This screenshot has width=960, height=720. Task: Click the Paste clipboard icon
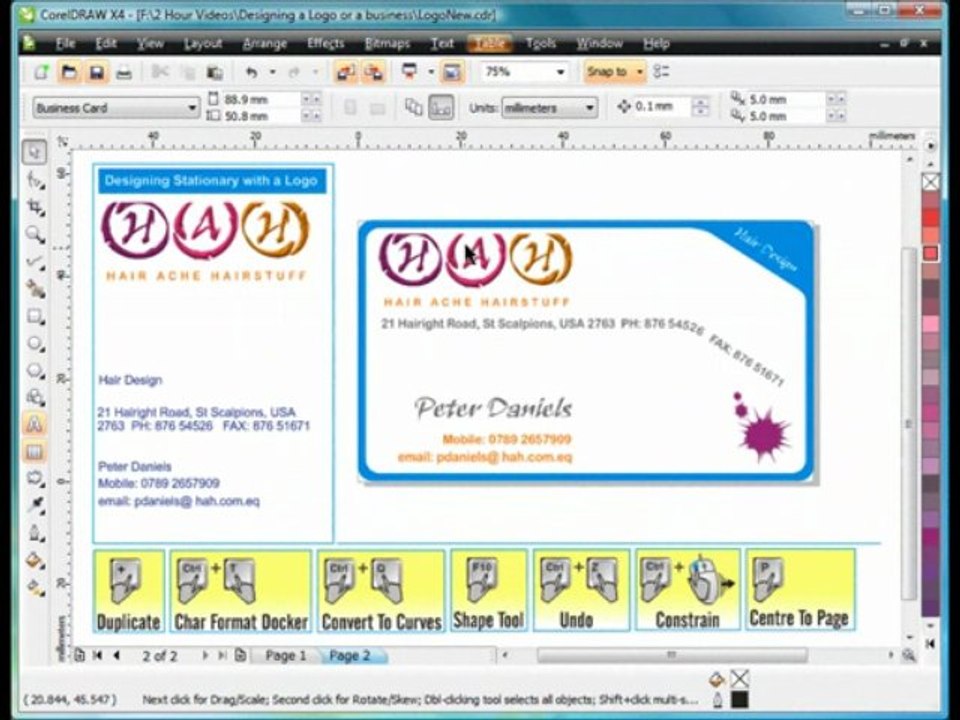point(214,72)
